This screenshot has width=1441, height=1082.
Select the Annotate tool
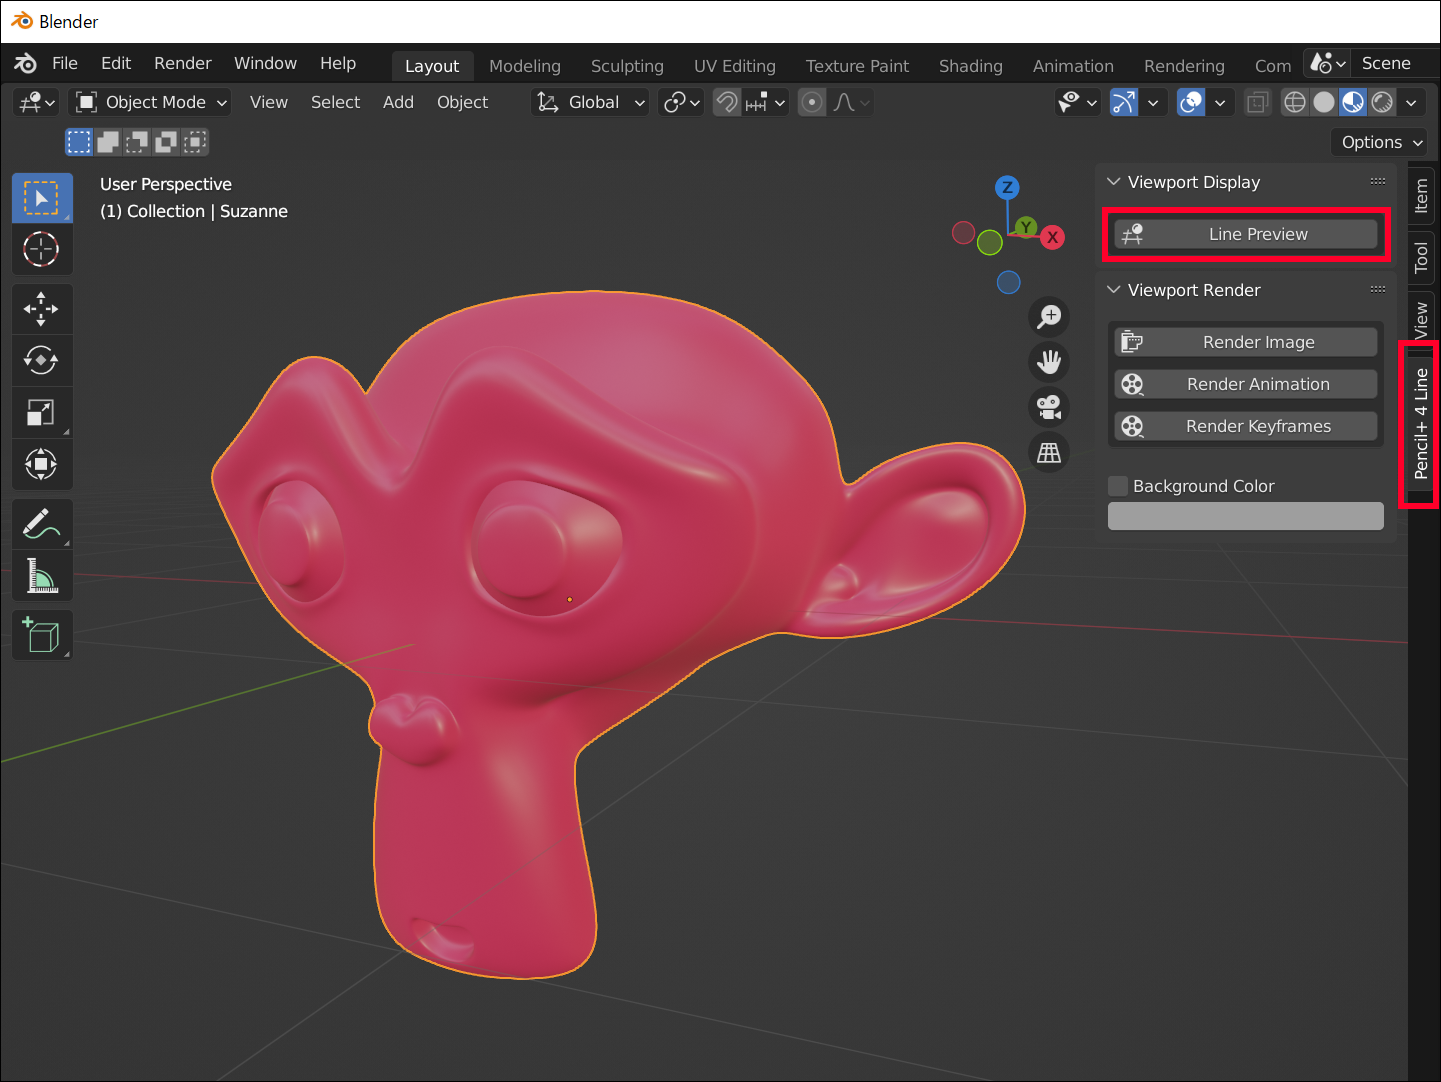pos(41,524)
